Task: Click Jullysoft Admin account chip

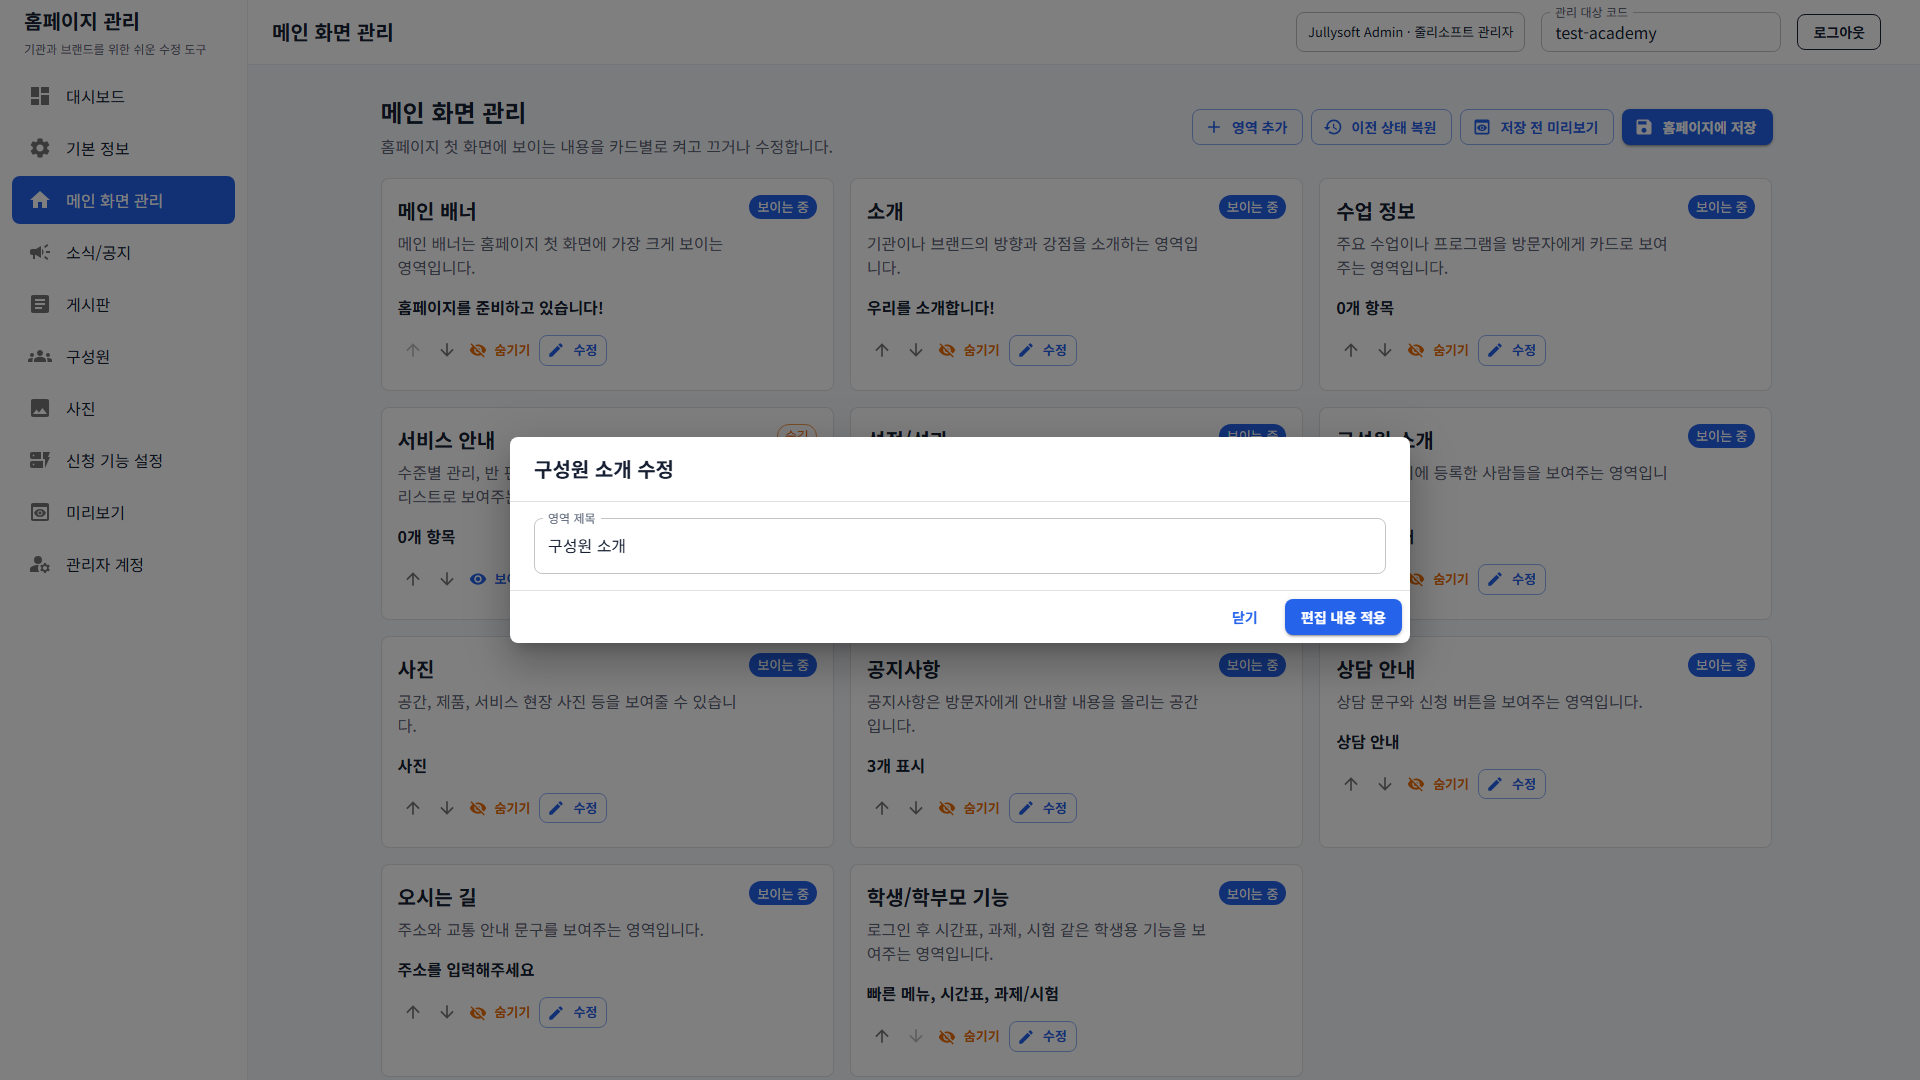Action: coord(1410,32)
